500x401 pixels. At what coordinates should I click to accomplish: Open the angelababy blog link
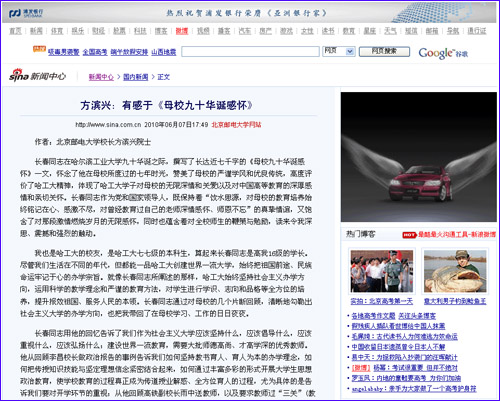(414, 388)
